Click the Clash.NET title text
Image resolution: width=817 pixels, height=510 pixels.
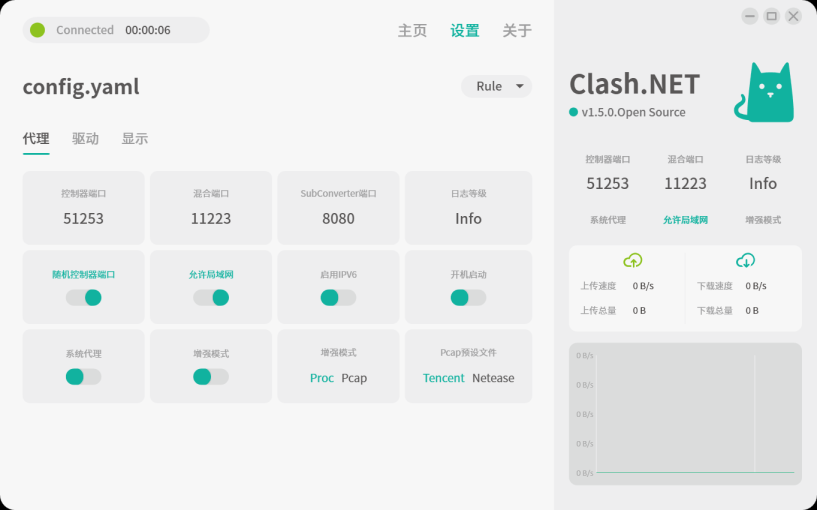[635, 84]
